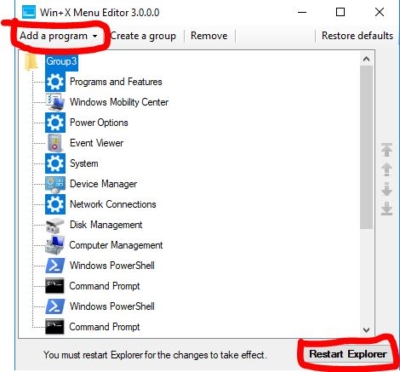Click the Restart Explorer button

coord(348,354)
